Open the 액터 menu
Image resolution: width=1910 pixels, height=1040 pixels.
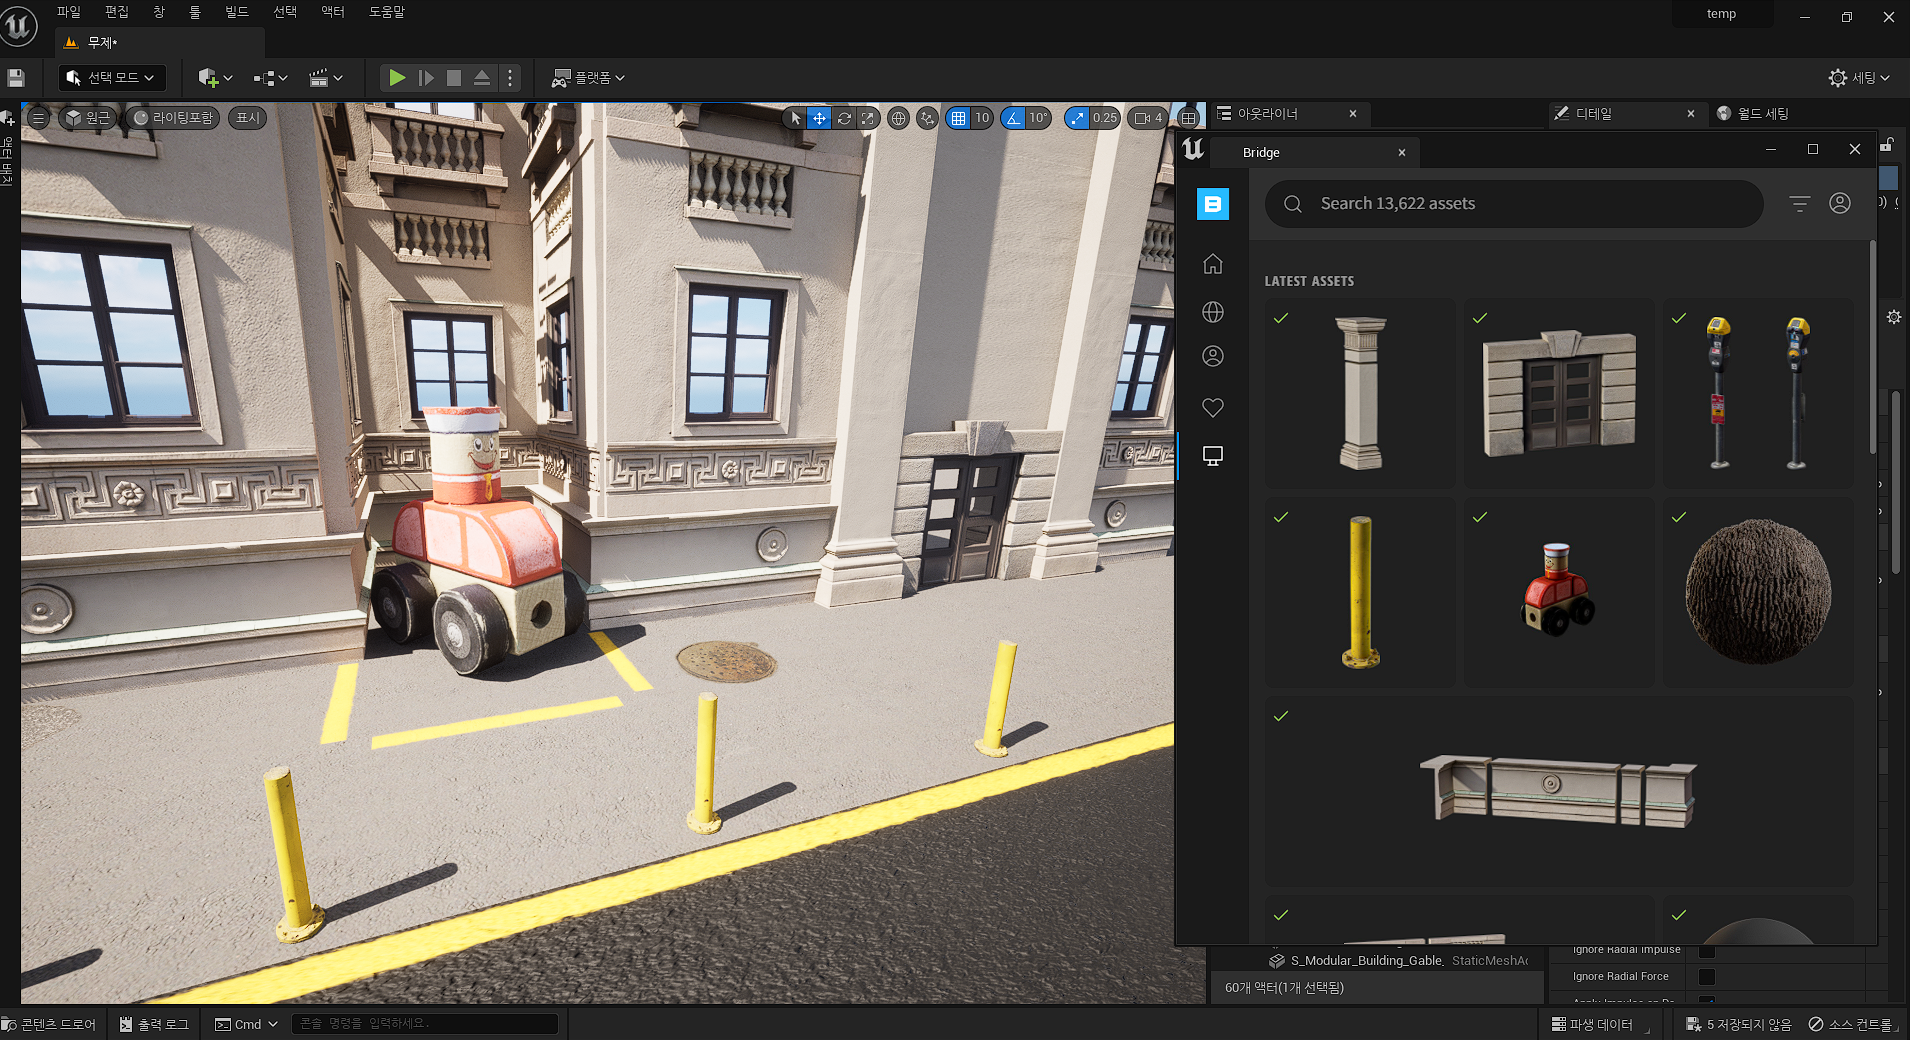[x=333, y=12]
